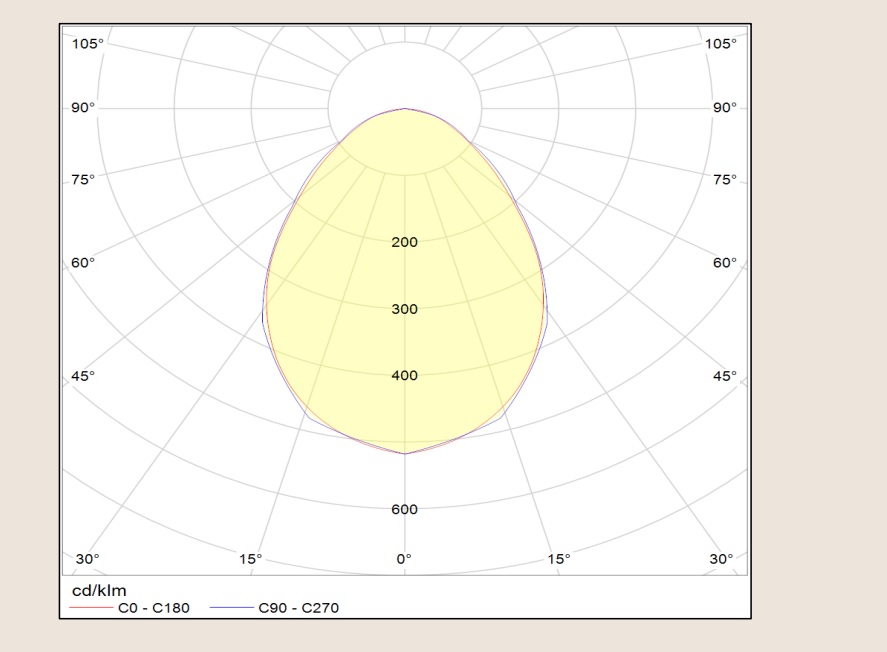This screenshot has width=887, height=652.
Task: Click the 0° angle label
Action: 404,559
